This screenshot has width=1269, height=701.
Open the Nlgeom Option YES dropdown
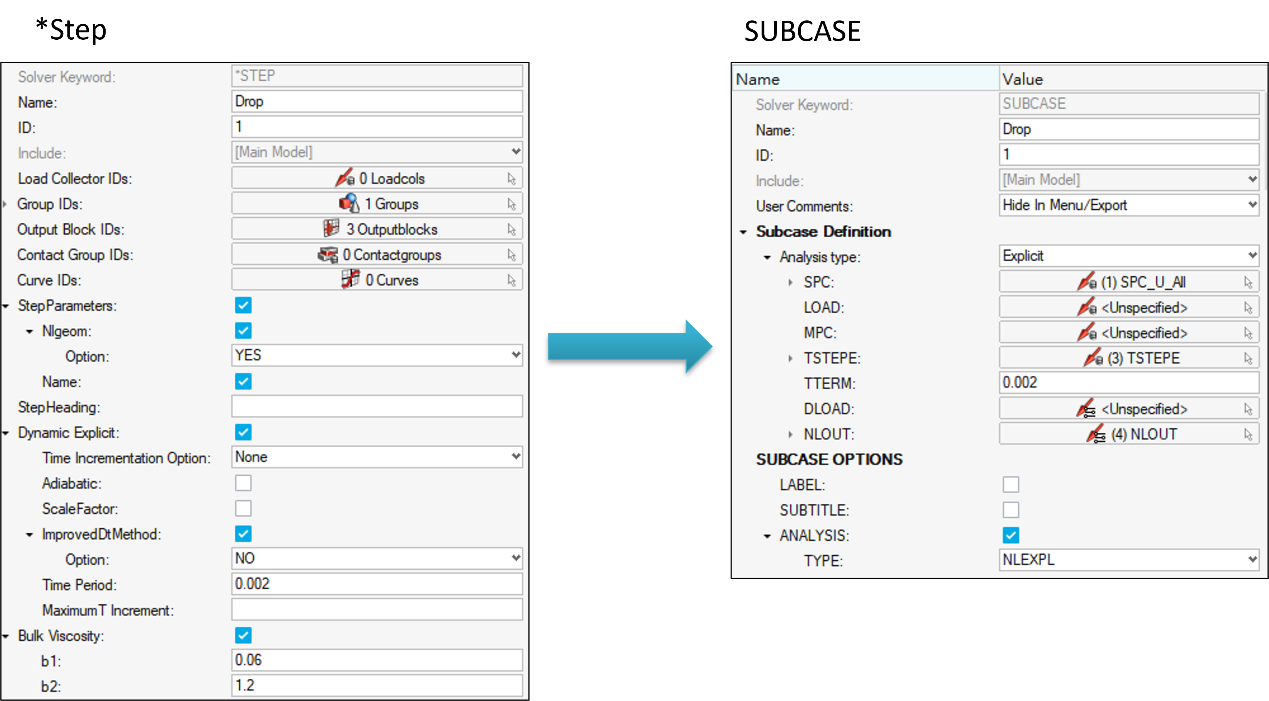click(377, 355)
